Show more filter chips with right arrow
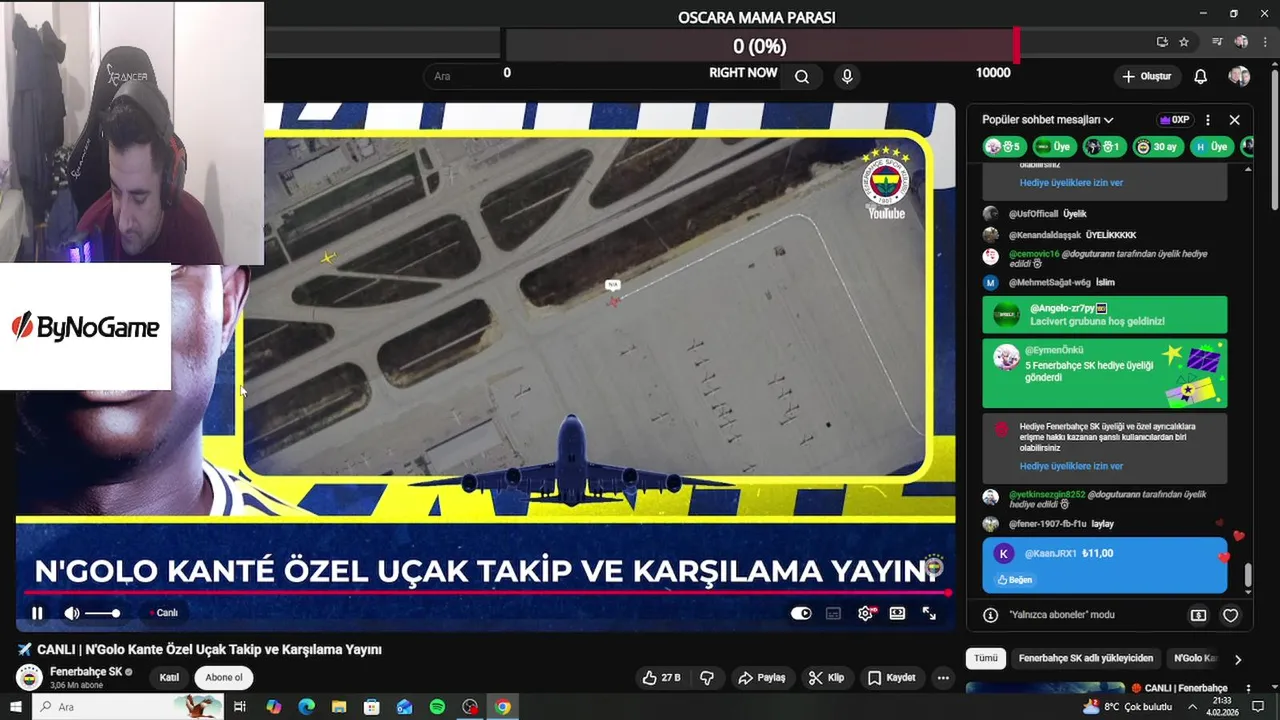Image resolution: width=1280 pixels, height=720 pixels. tap(1238, 659)
